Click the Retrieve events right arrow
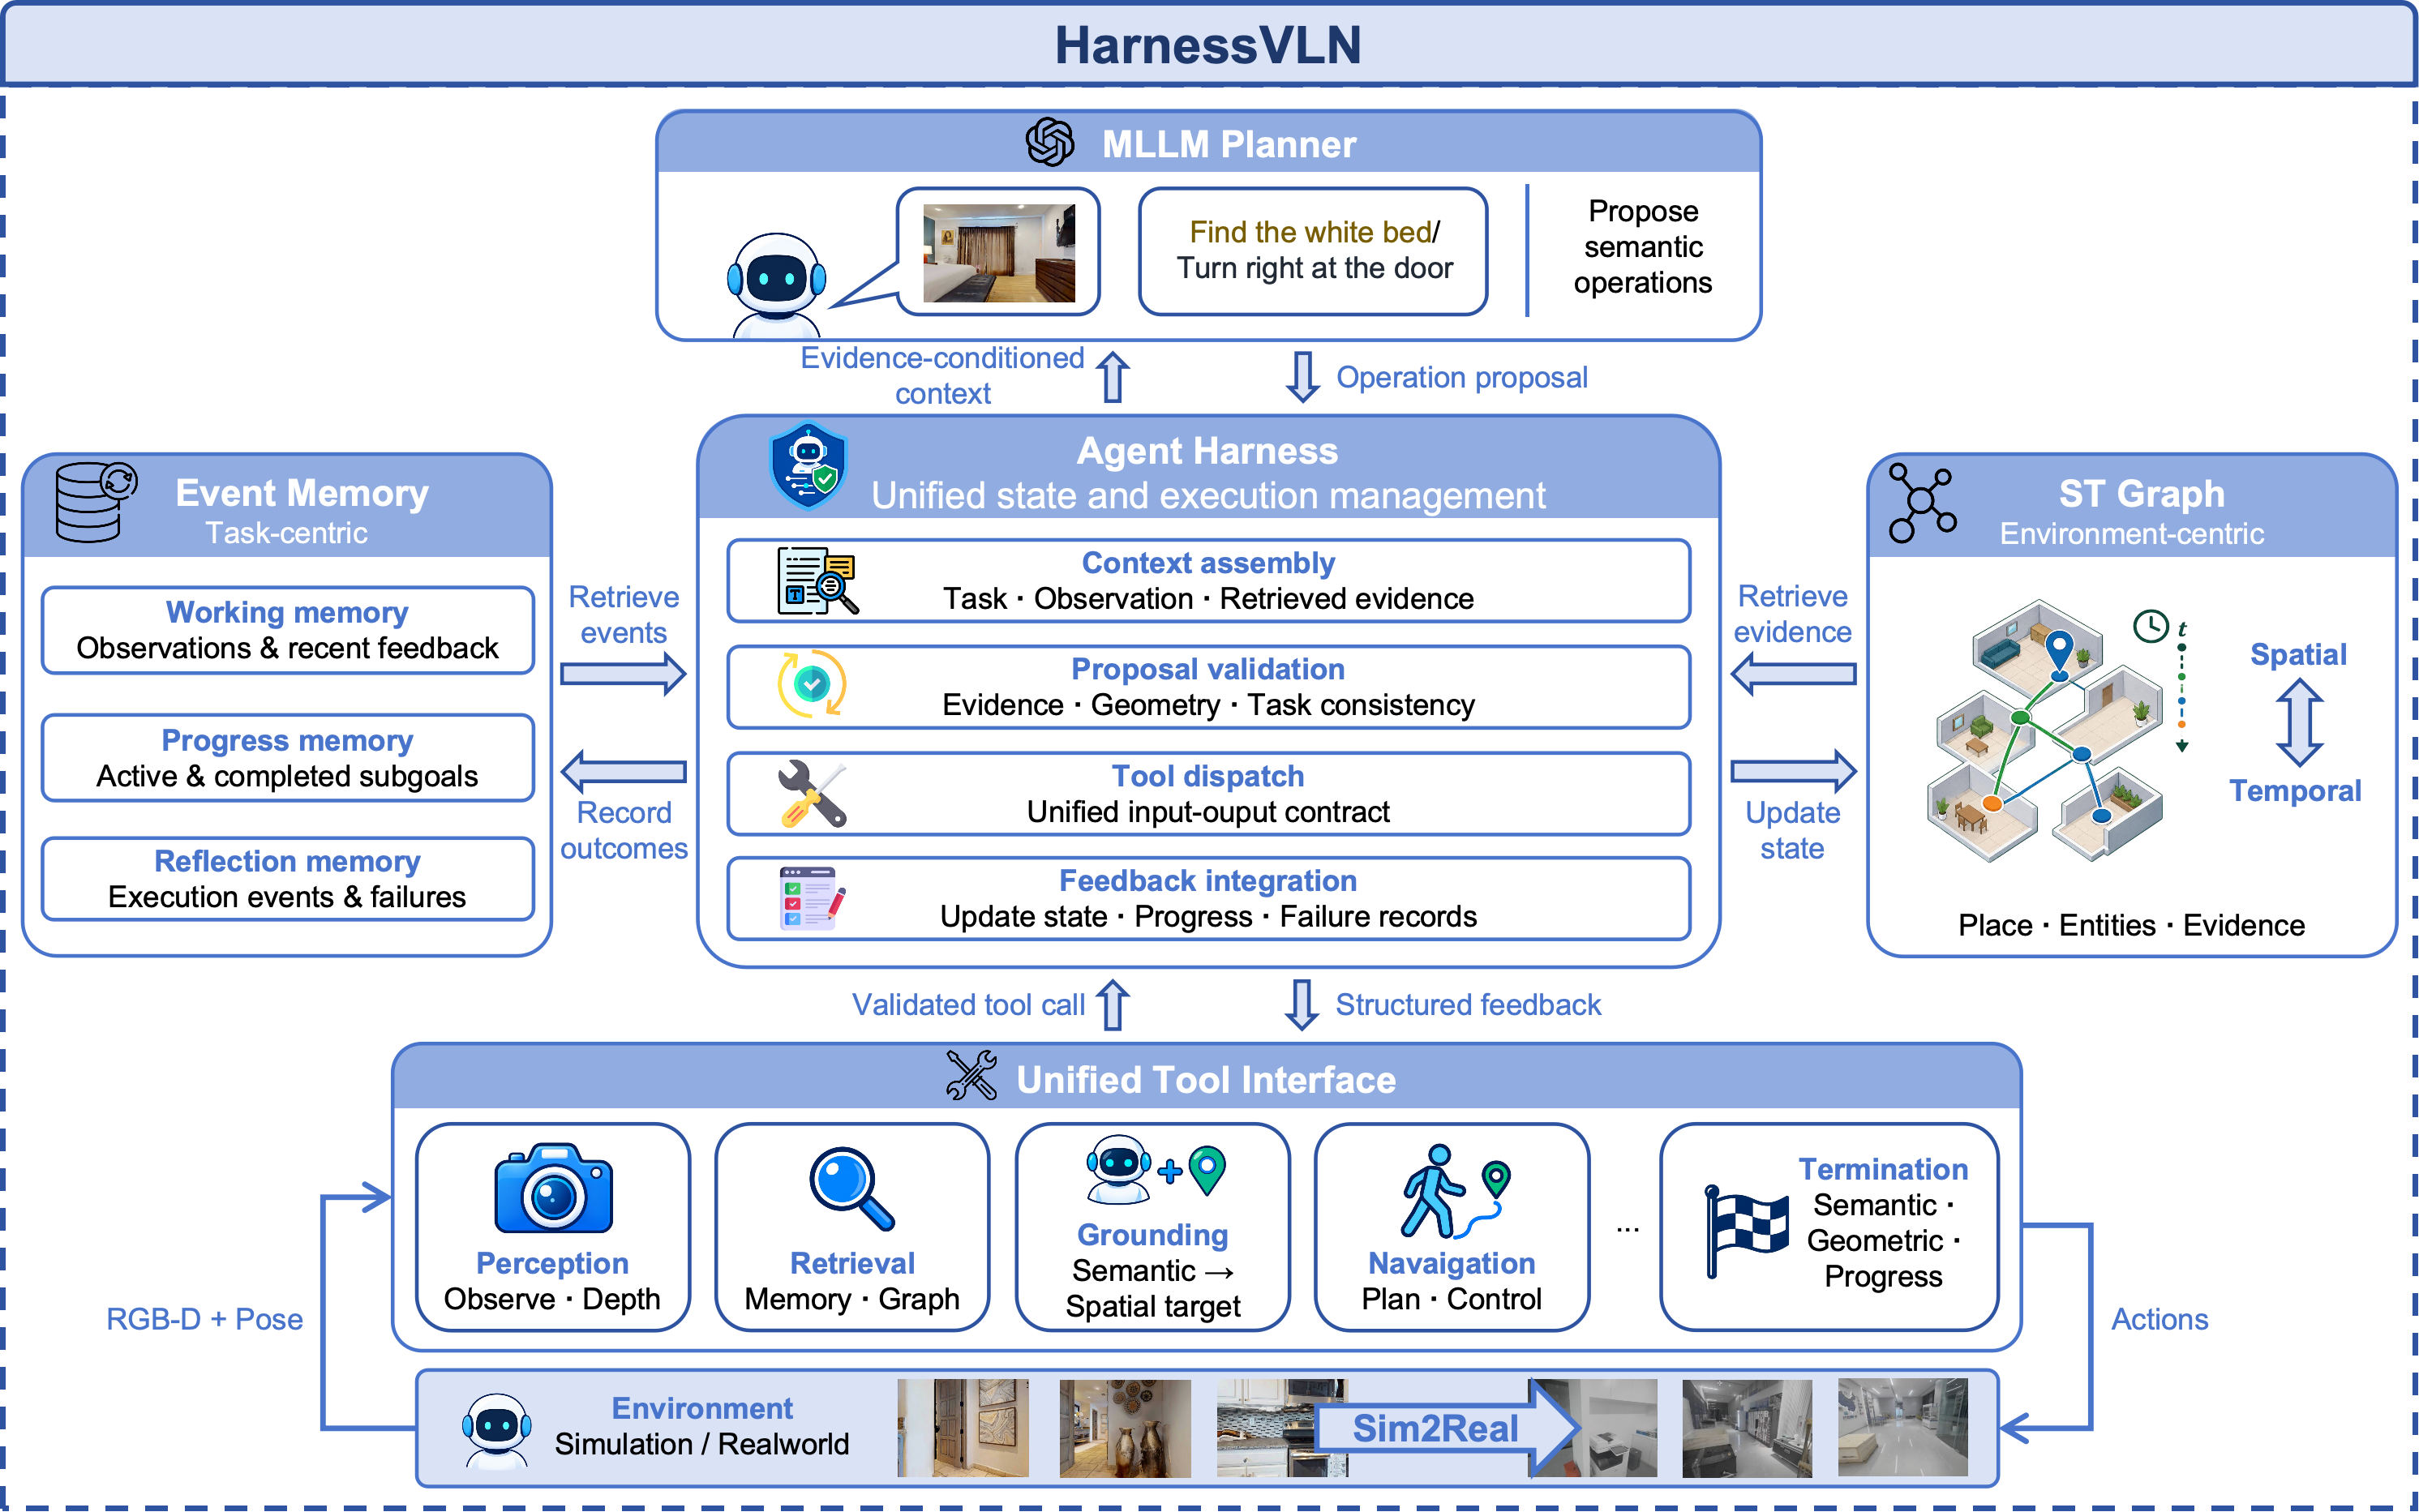2419x1512 pixels. click(623, 674)
